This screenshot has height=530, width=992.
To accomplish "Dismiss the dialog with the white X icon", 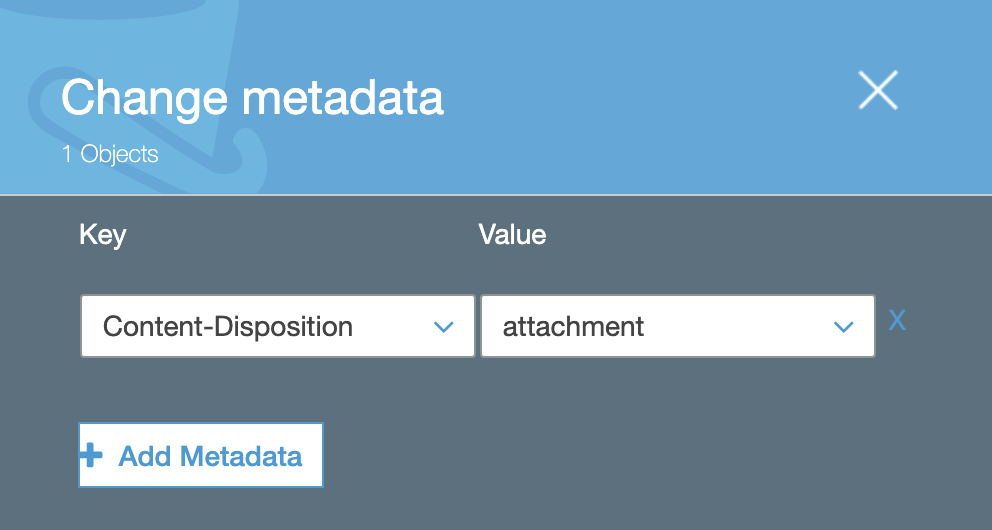I will (877, 90).
